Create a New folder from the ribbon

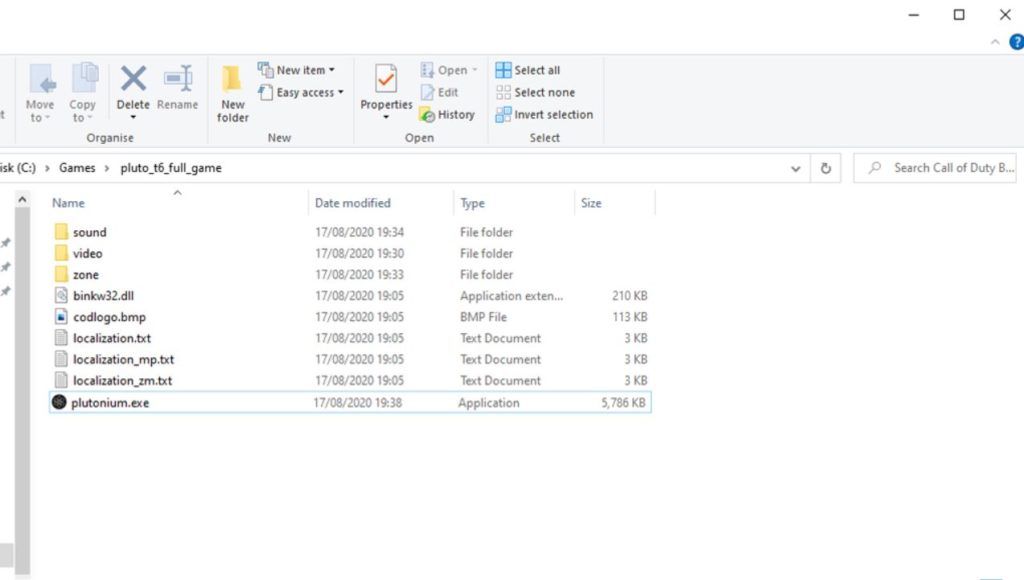232,93
